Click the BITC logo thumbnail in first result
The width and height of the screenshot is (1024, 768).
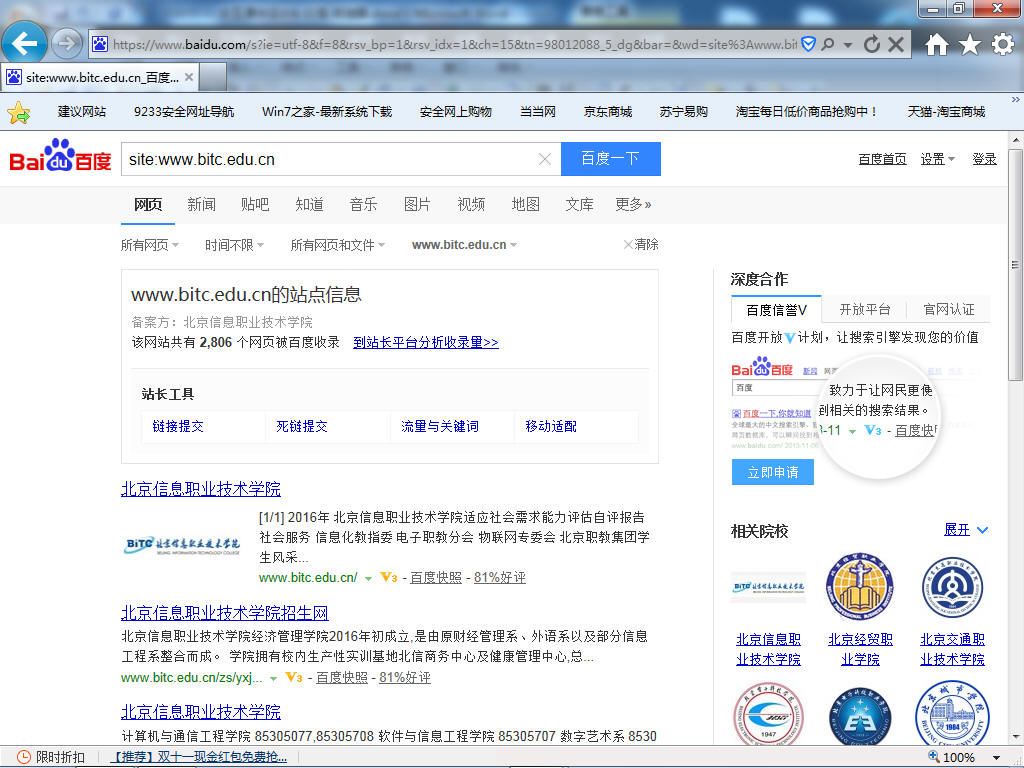pyautogui.click(x=182, y=547)
